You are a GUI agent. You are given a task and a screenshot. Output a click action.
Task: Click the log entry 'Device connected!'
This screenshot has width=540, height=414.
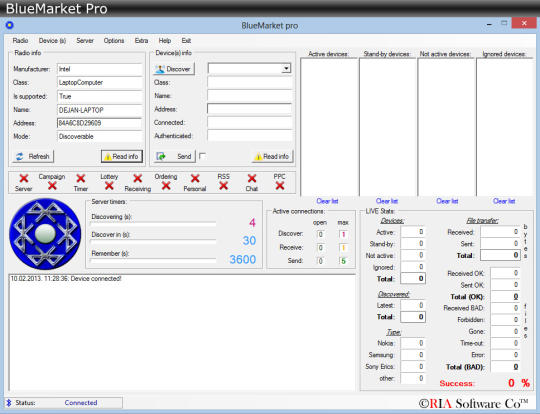66,279
